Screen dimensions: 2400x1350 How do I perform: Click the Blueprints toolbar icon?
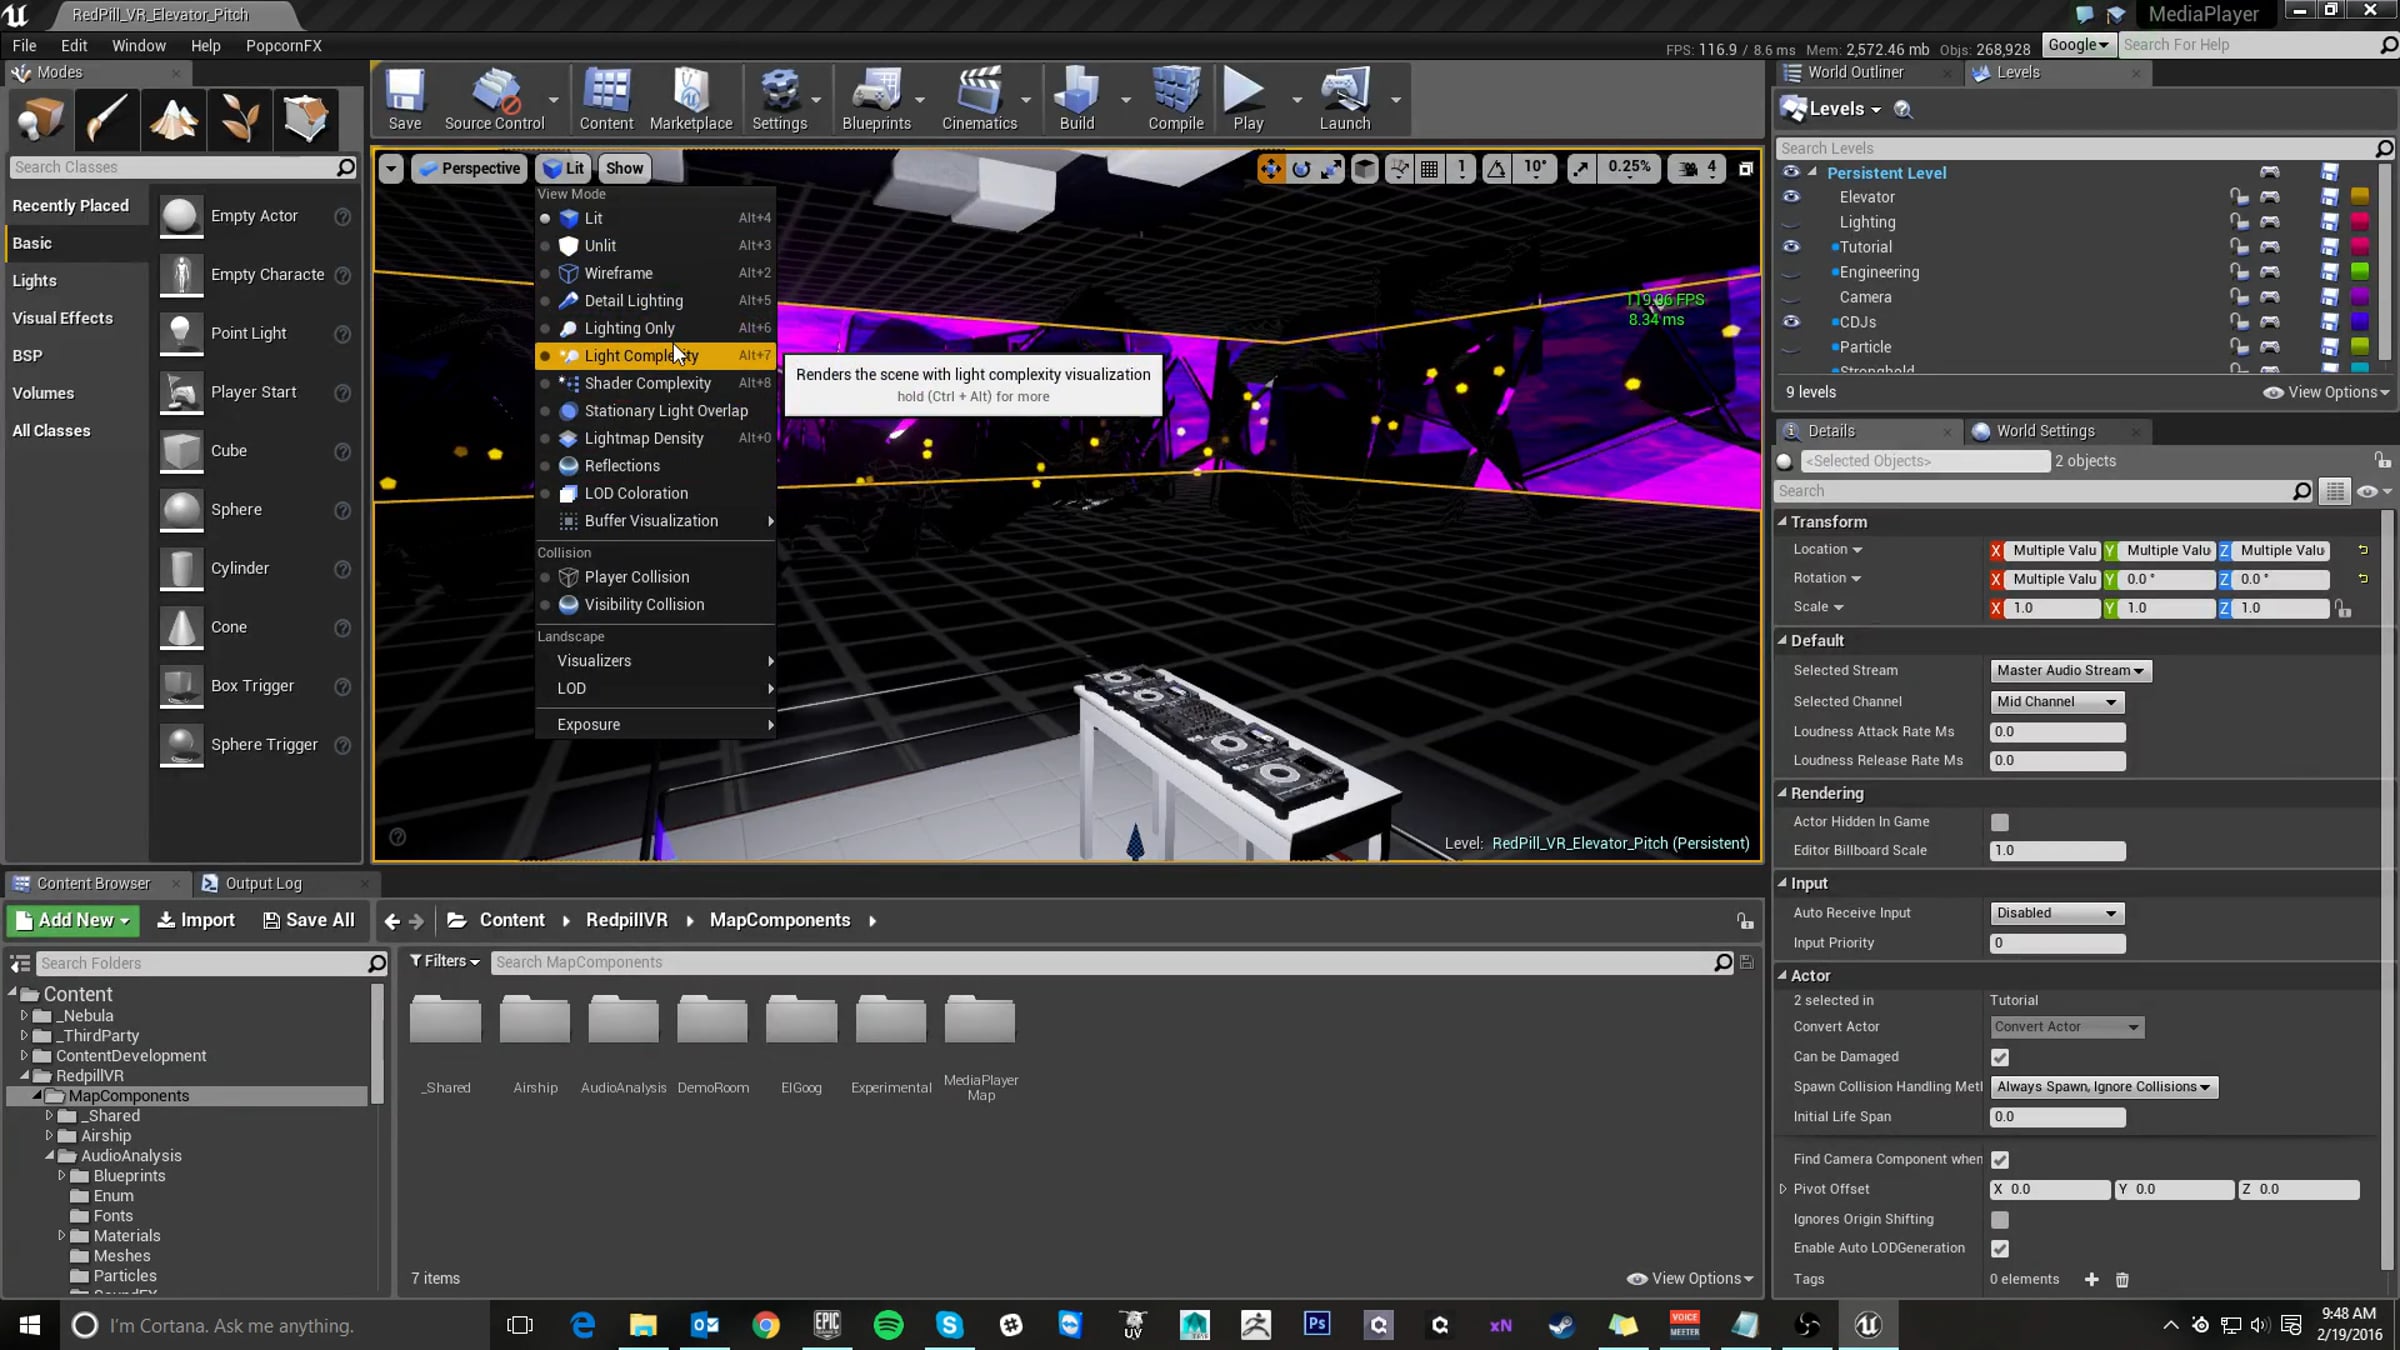point(876,99)
